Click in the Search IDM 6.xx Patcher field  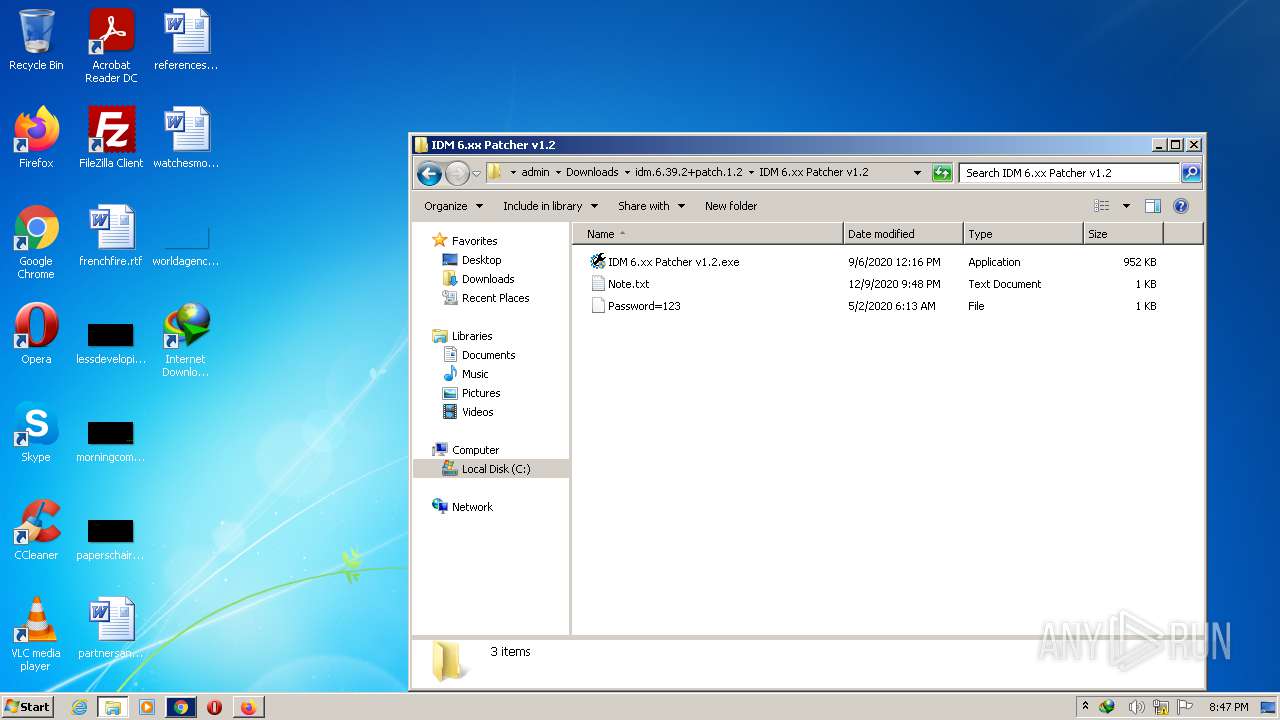click(1068, 173)
